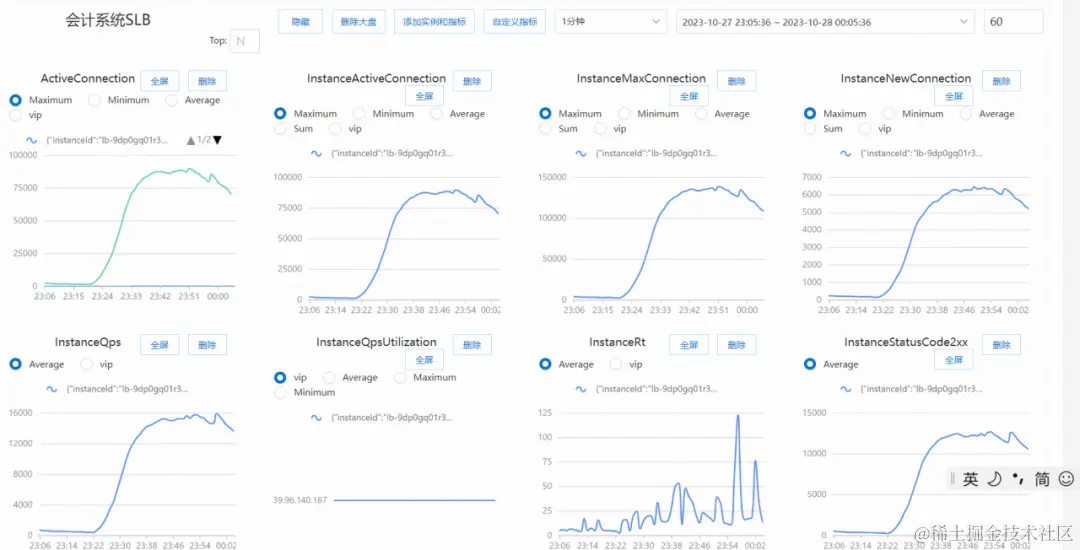Click the 删除大盘 button
This screenshot has width=1080, height=550.
[359, 21]
